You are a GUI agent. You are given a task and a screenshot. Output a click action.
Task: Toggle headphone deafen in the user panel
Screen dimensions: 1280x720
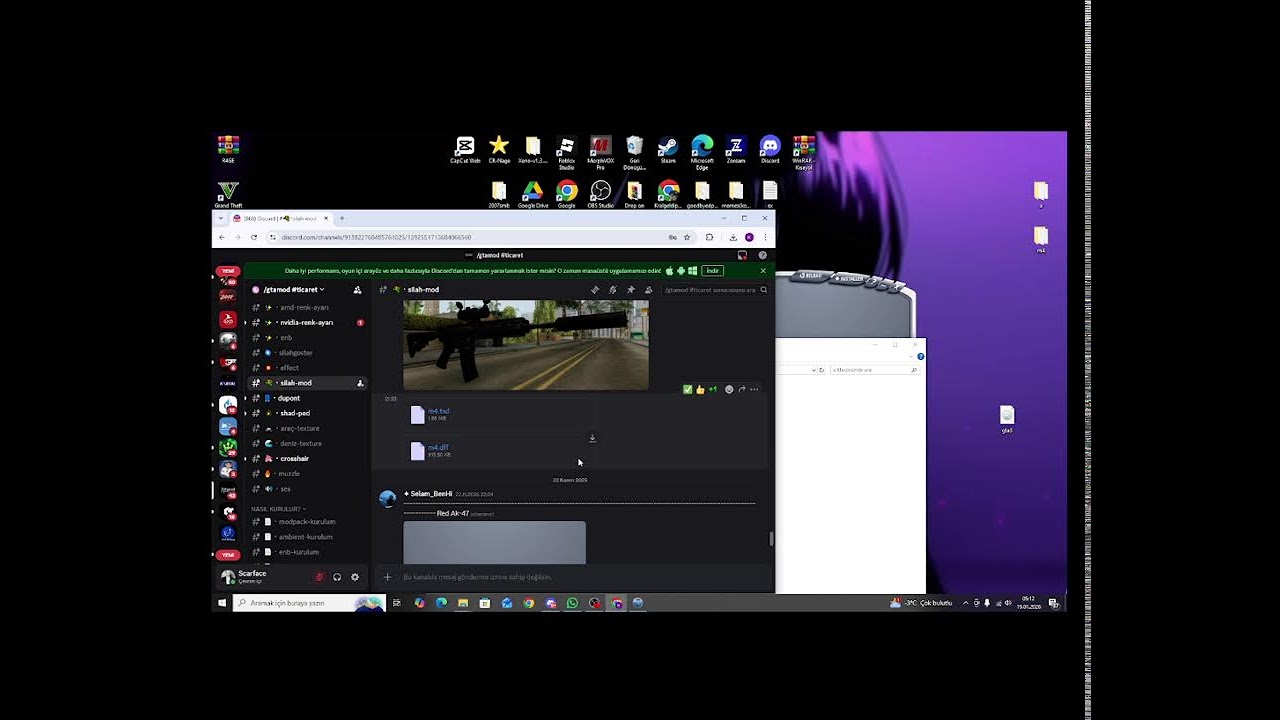tap(337, 577)
